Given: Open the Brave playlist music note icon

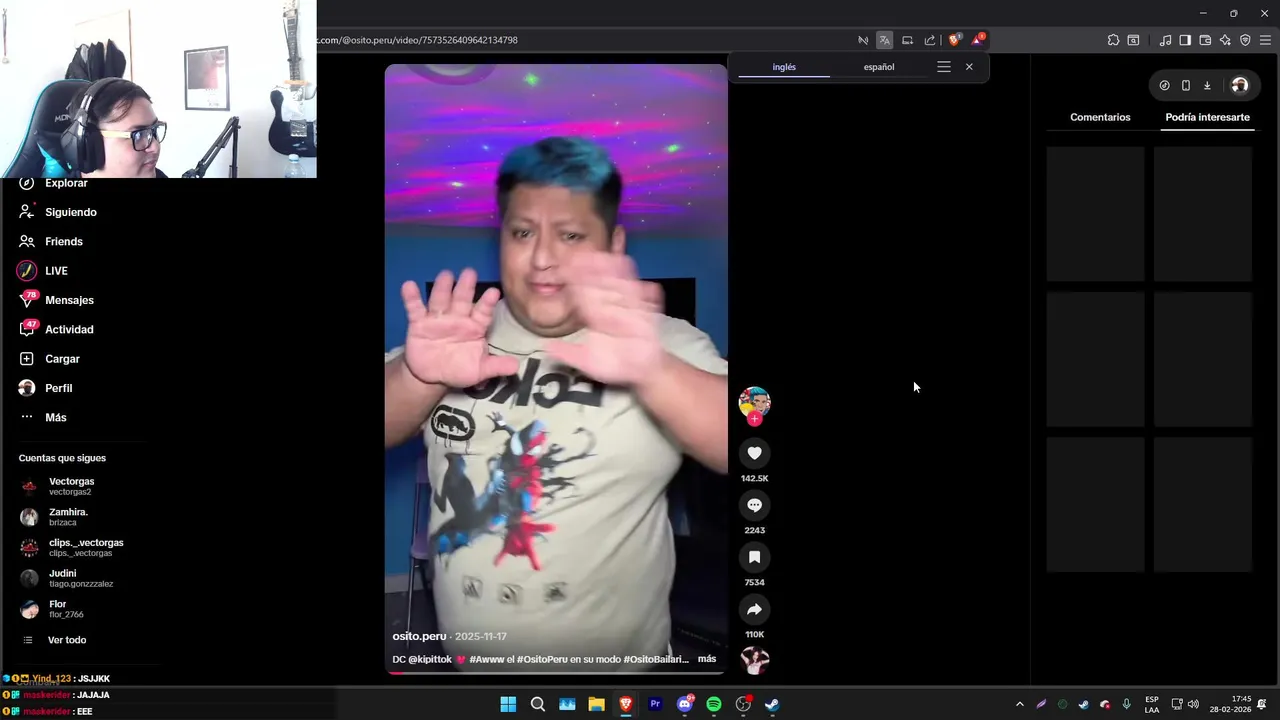Looking at the screenshot, I should click(1165, 40).
